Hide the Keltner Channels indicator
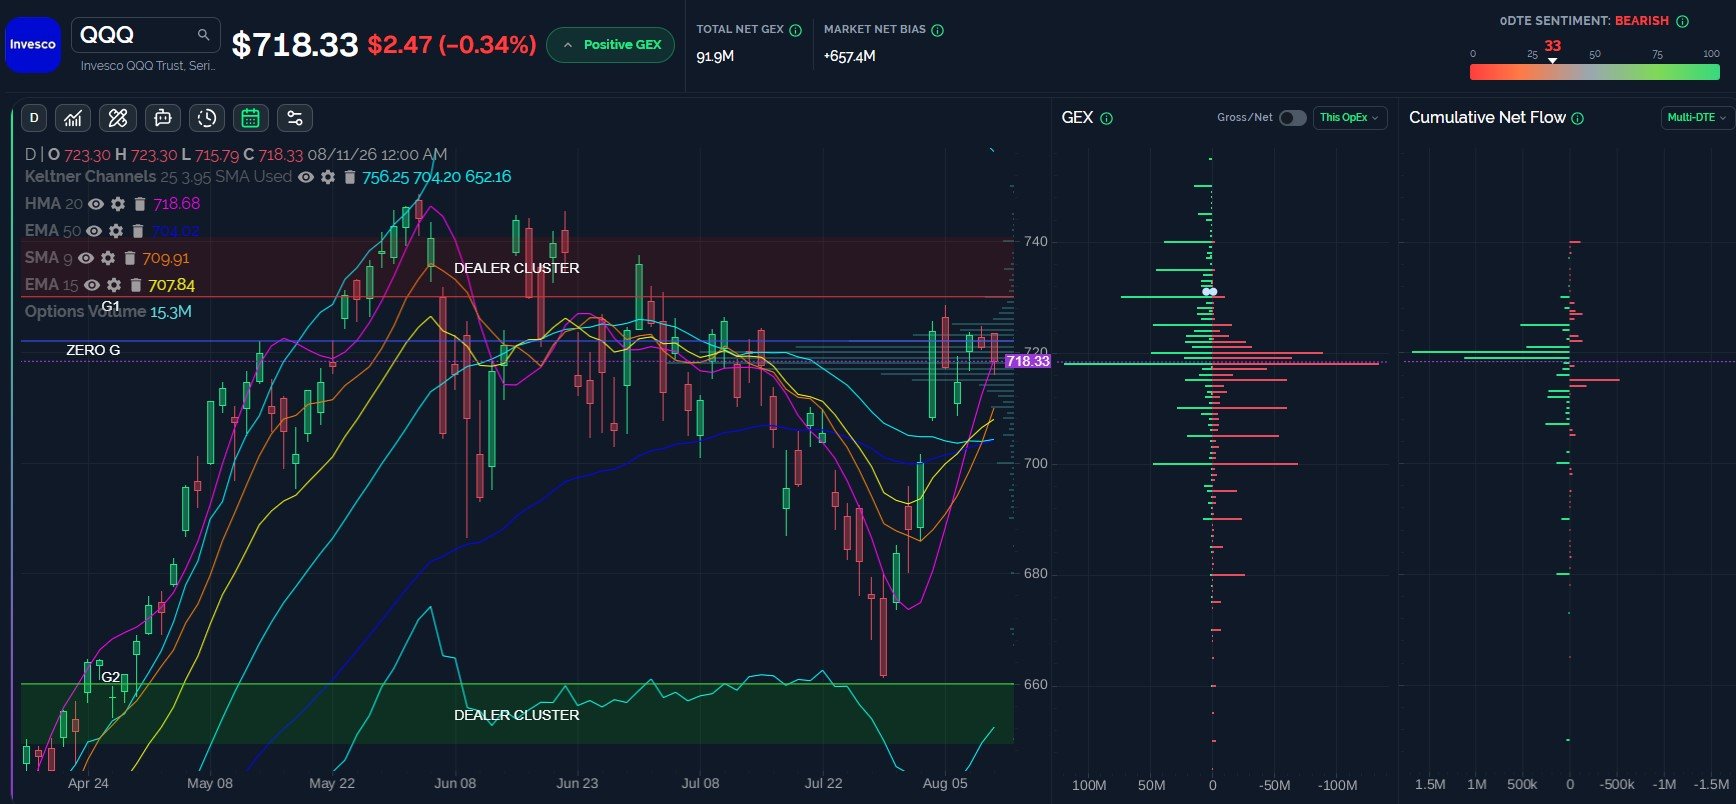This screenshot has height=804, width=1736. pyautogui.click(x=306, y=177)
